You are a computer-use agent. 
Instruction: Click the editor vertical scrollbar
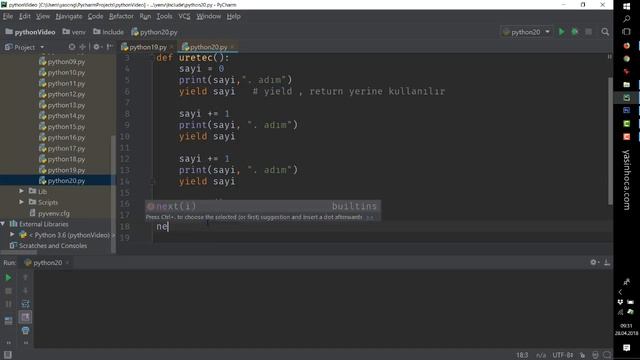point(610,141)
